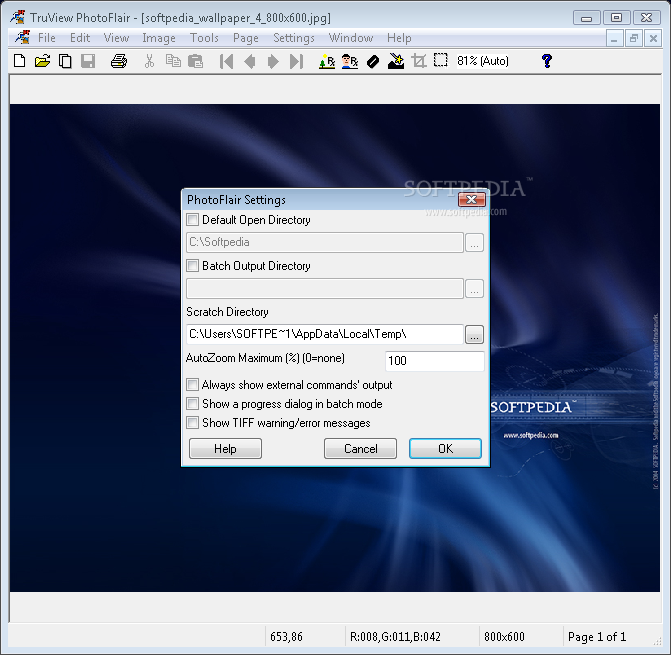The image size is (671, 655).
Task: Close the PhotoFlair Settings dialog
Action: [472, 199]
